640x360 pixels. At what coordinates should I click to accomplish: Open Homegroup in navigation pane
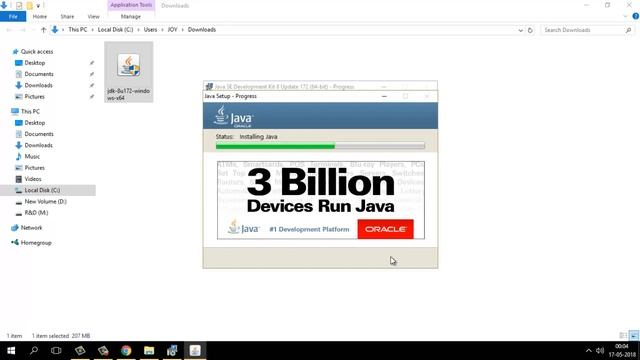(36, 243)
